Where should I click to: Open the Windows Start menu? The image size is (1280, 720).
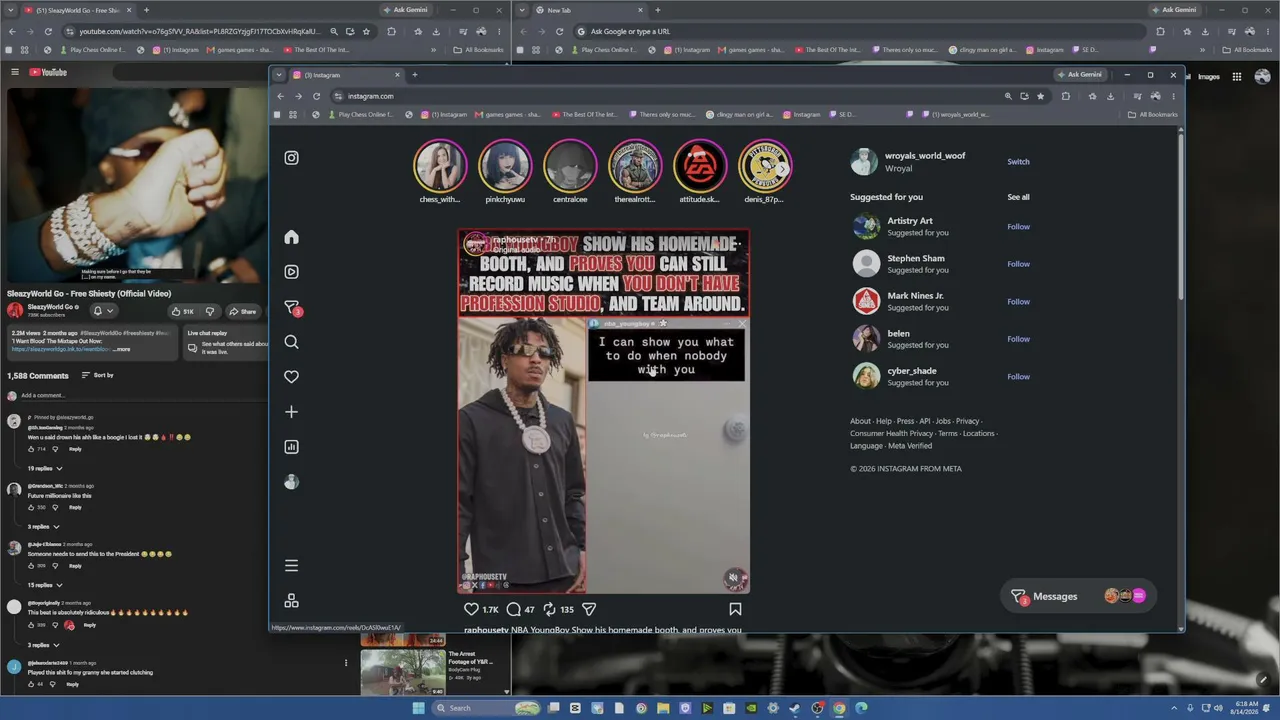click(x=418, y=708)
